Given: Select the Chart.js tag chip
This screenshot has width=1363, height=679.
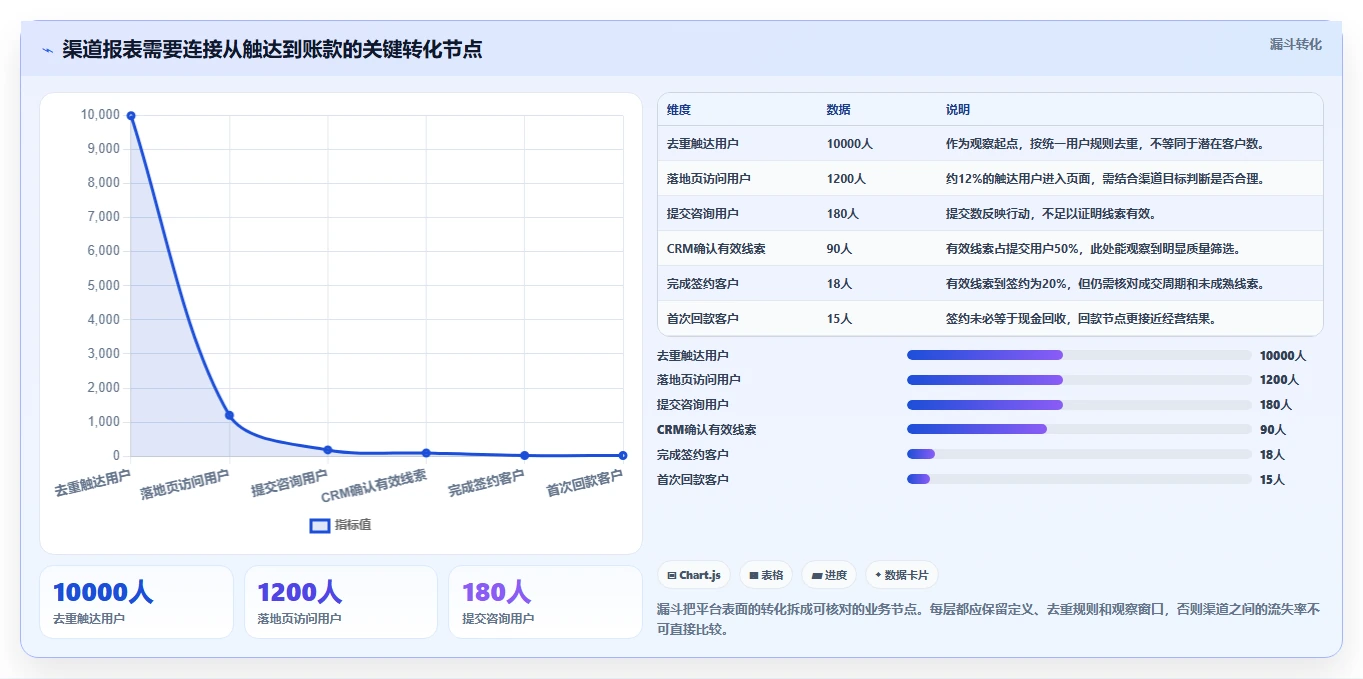Looking at the screenshot, I should 694,575.
